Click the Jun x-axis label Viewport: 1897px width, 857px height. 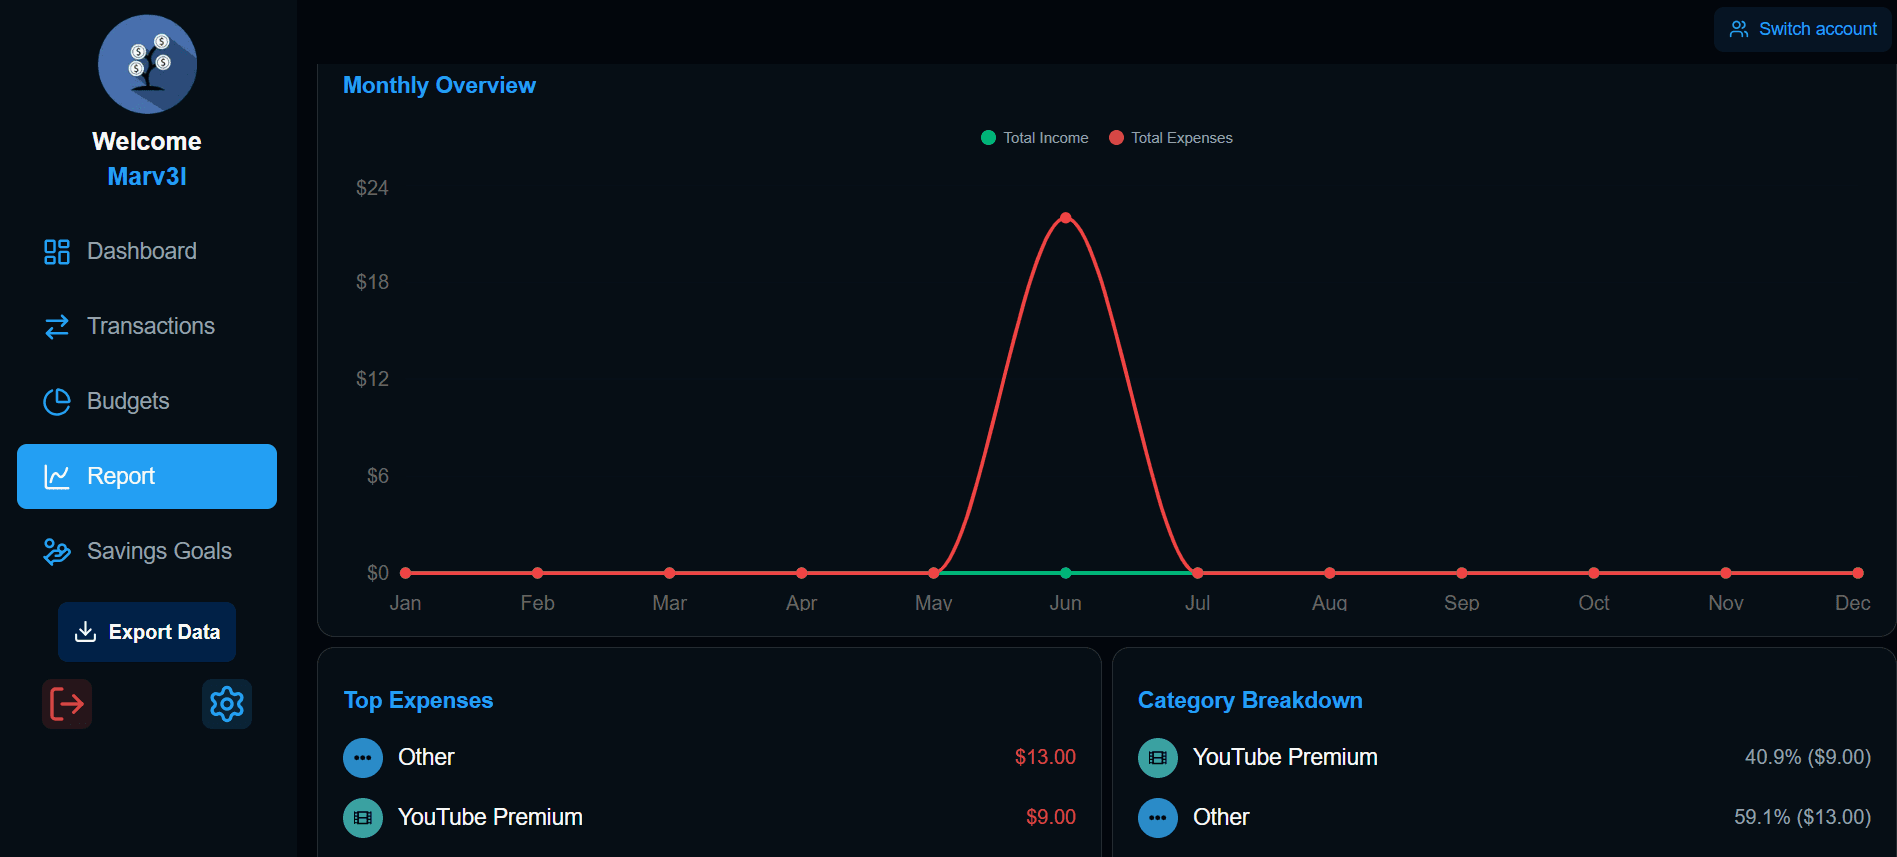pyautogui.click(x=1065, y=603)
